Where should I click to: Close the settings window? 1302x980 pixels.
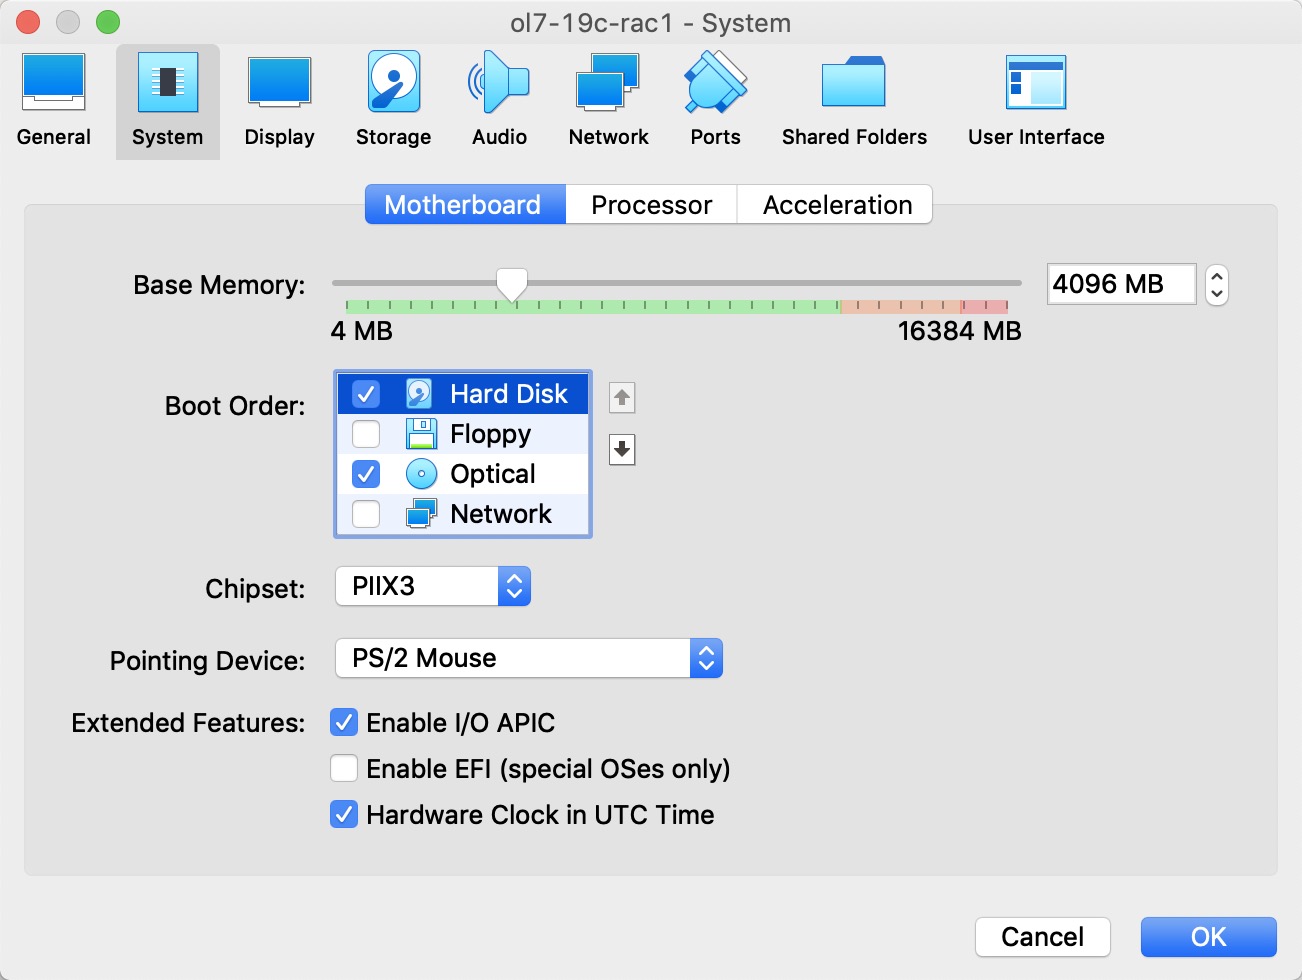pos(28,22)
